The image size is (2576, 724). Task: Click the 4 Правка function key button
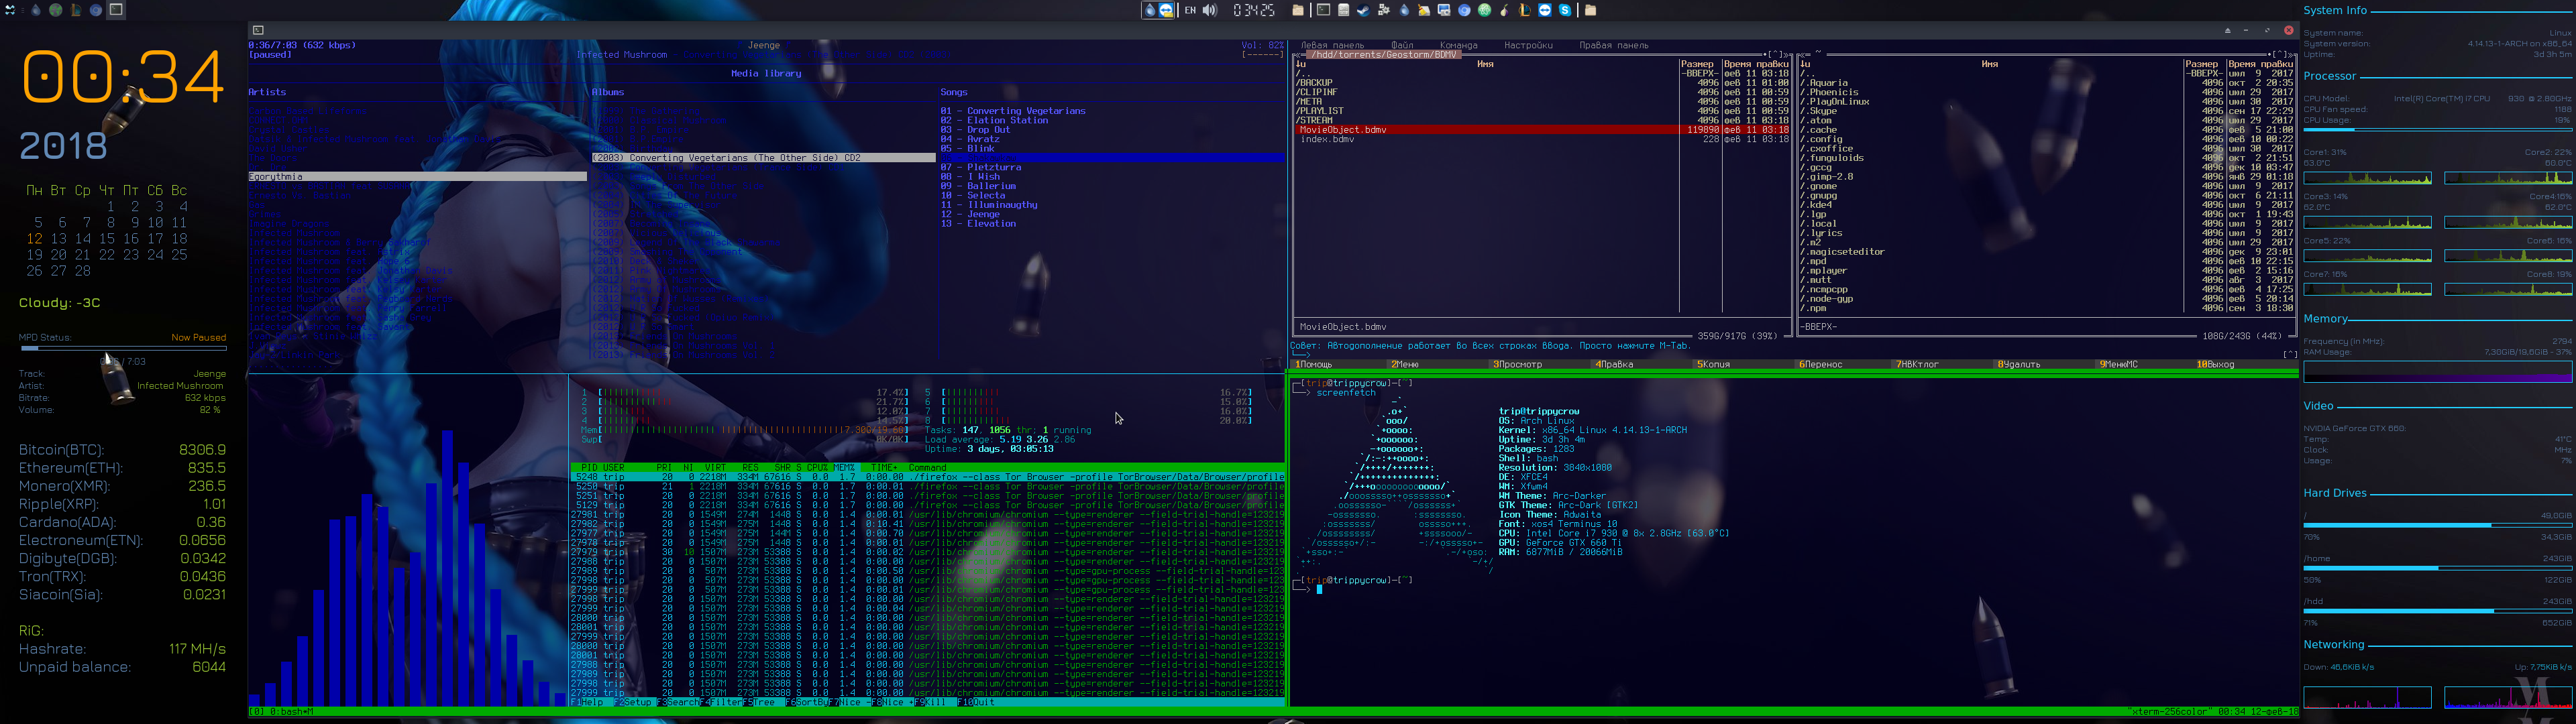tap(1642, 364)
